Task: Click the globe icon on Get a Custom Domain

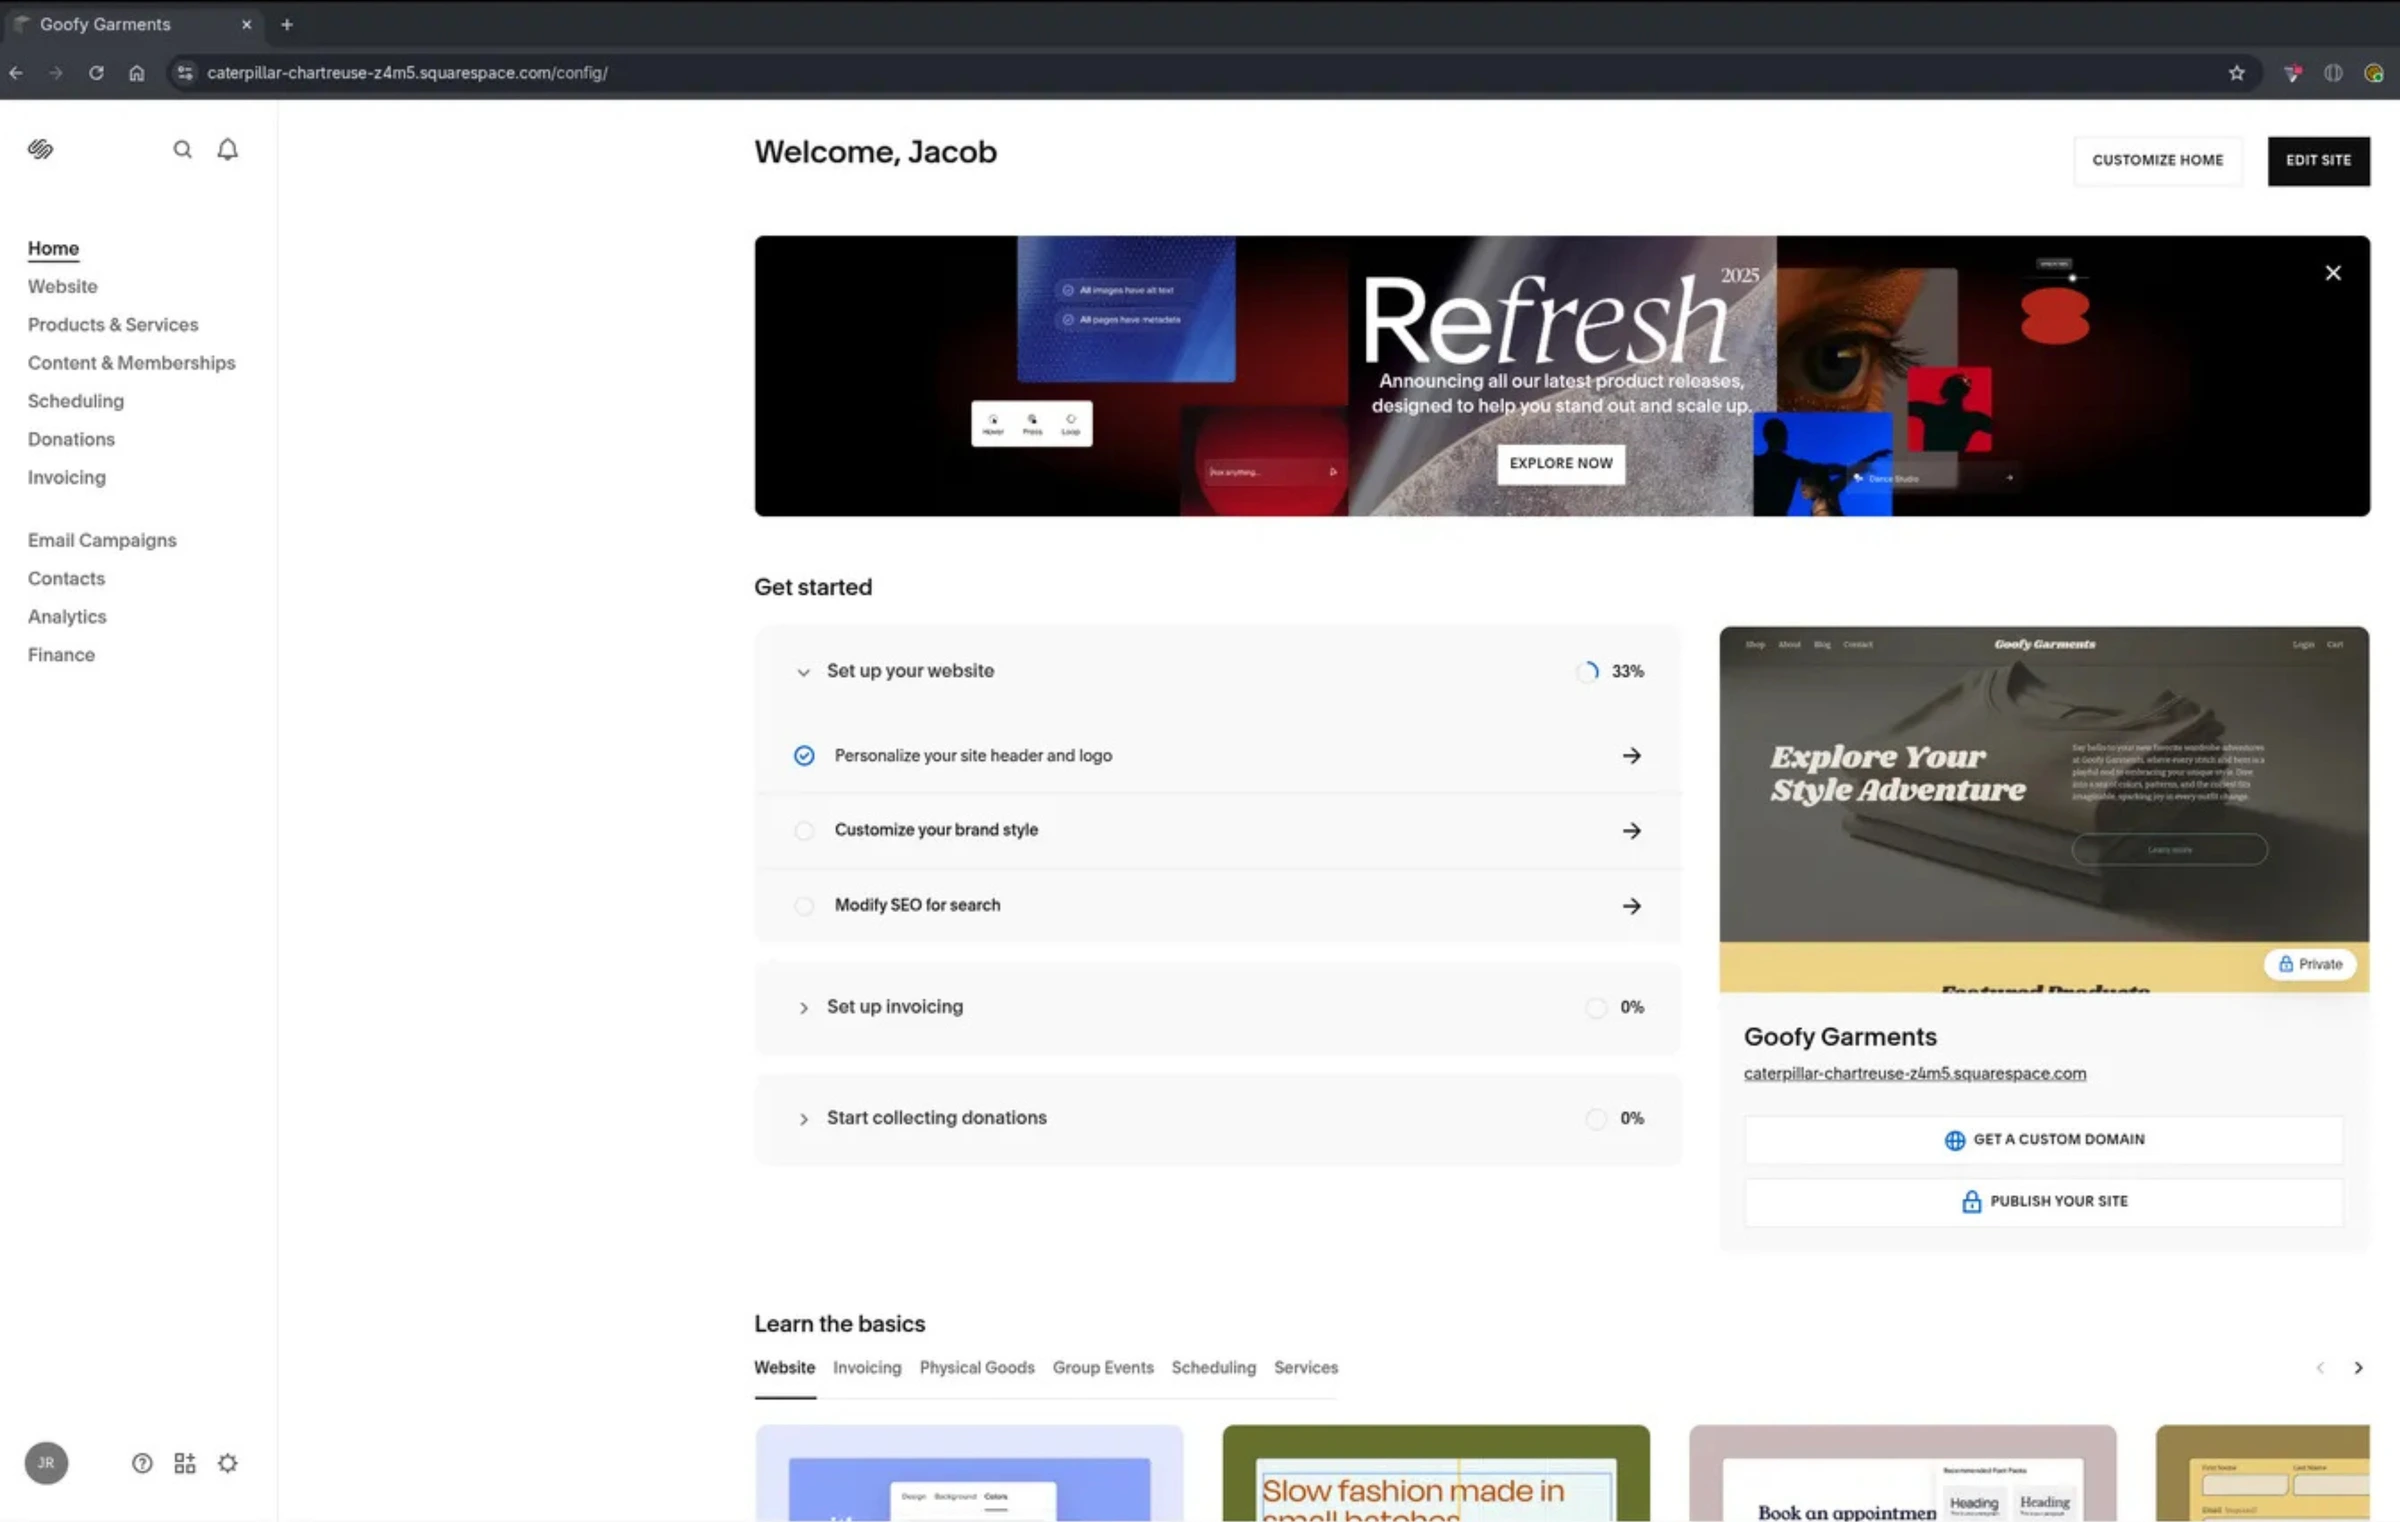Action: click(1954, 1139)
